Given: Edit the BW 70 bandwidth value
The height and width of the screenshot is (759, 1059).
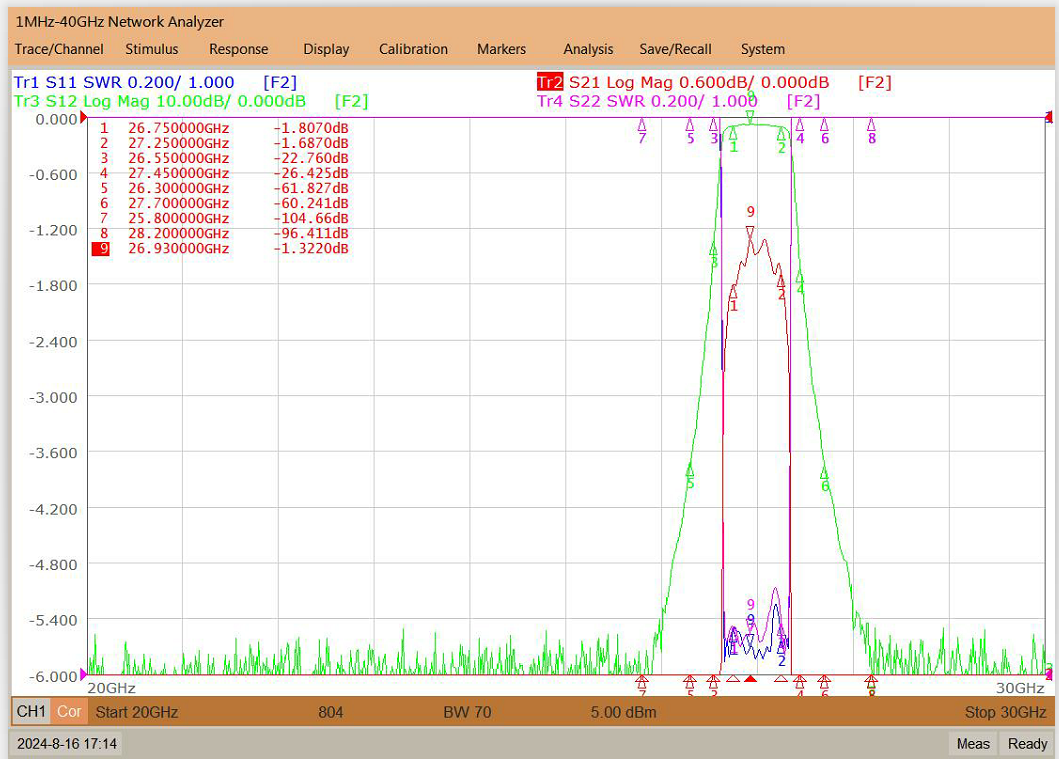Looking at the screenshot, I should (x=467, y=712).
